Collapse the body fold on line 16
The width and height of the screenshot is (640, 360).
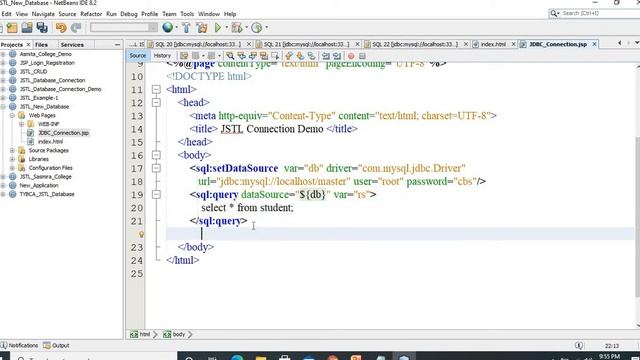pos(156,155)
